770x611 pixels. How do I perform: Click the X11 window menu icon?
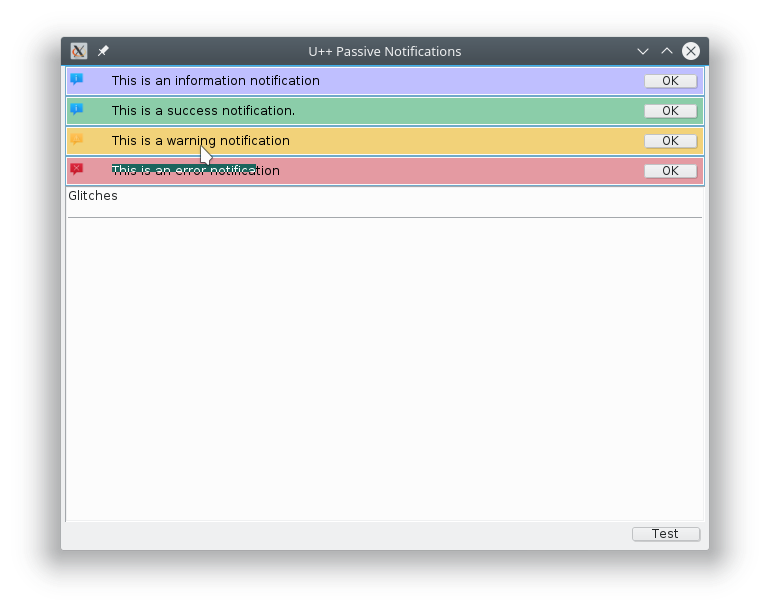point(79,51)
